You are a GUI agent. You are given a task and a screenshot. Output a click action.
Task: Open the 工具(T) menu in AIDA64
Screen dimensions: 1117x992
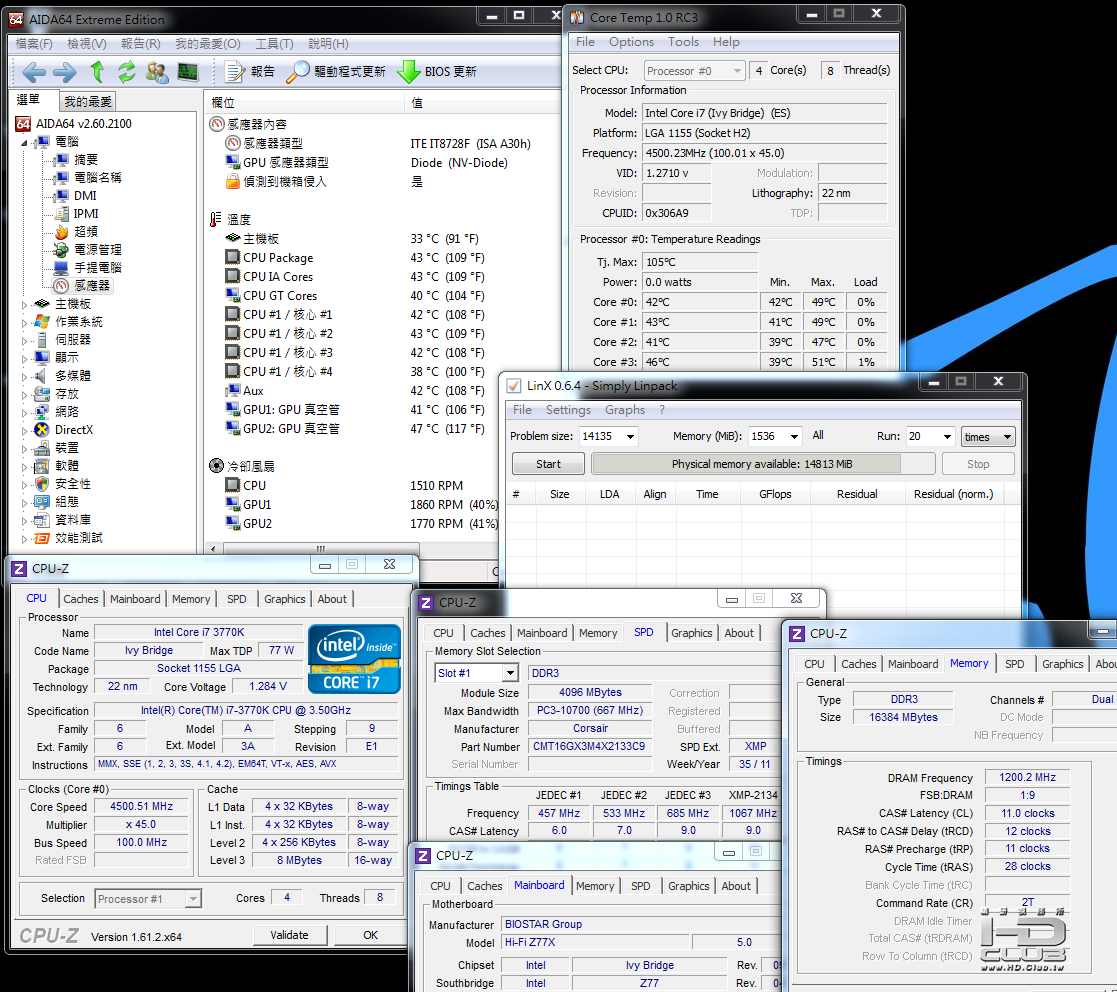coord(274,44)
